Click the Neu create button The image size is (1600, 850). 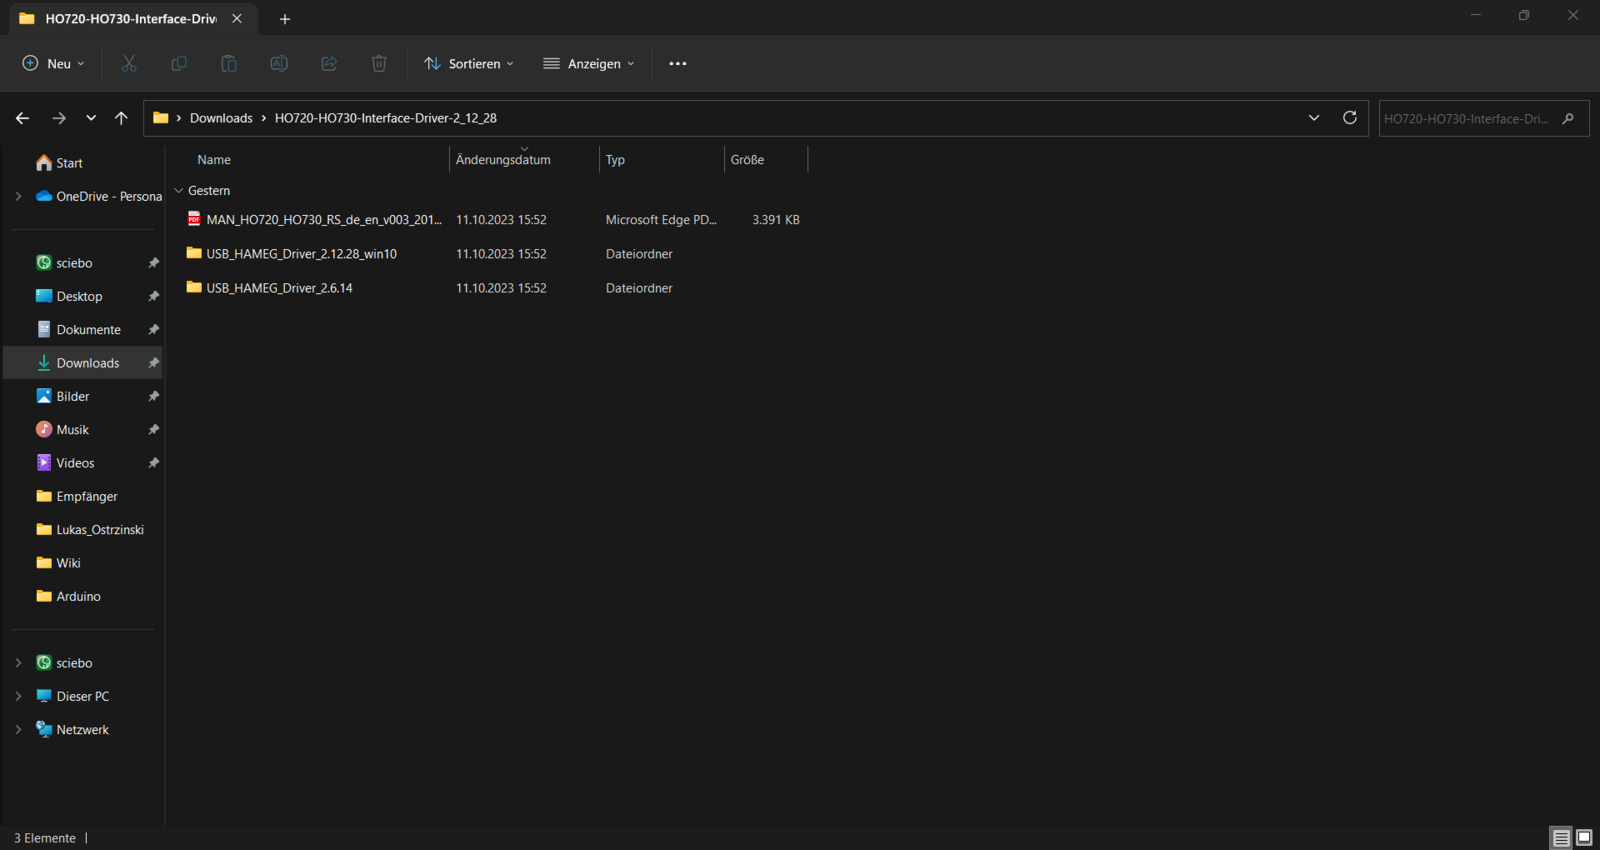(x=53, y=64)
